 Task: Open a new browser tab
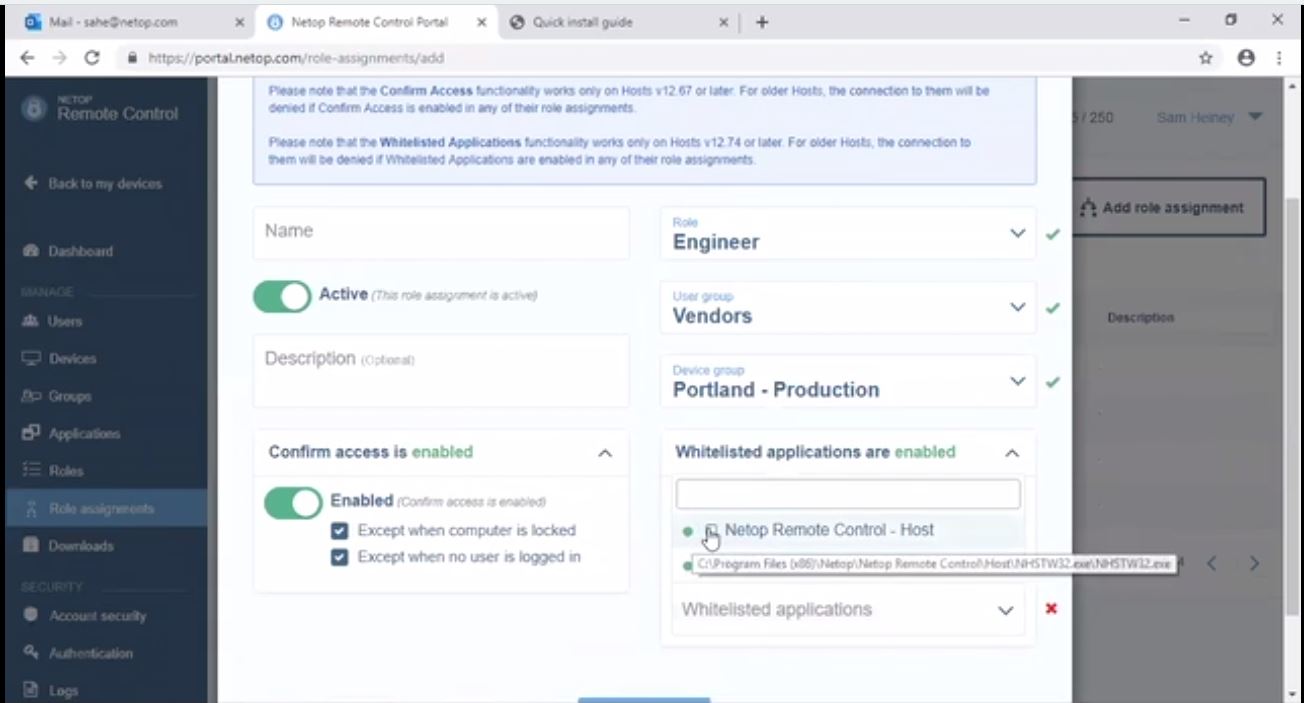(x=762, y=22)
